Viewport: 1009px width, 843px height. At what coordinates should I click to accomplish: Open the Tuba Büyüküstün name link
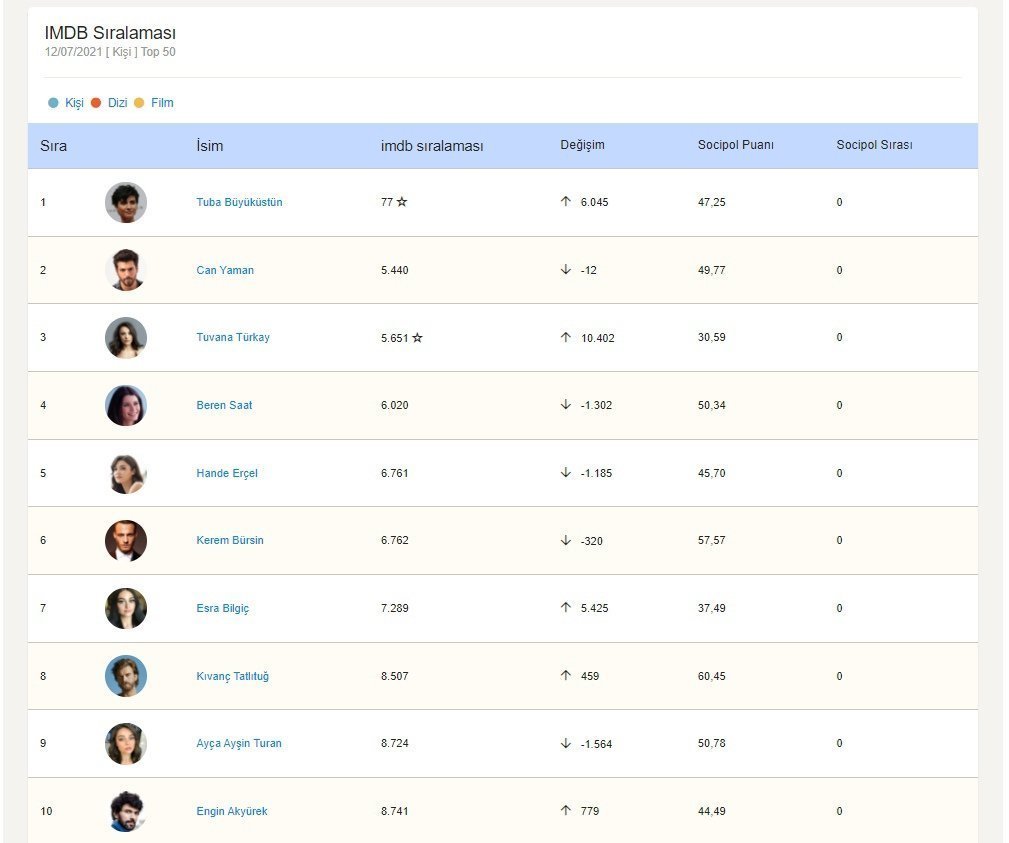(239, 202)
